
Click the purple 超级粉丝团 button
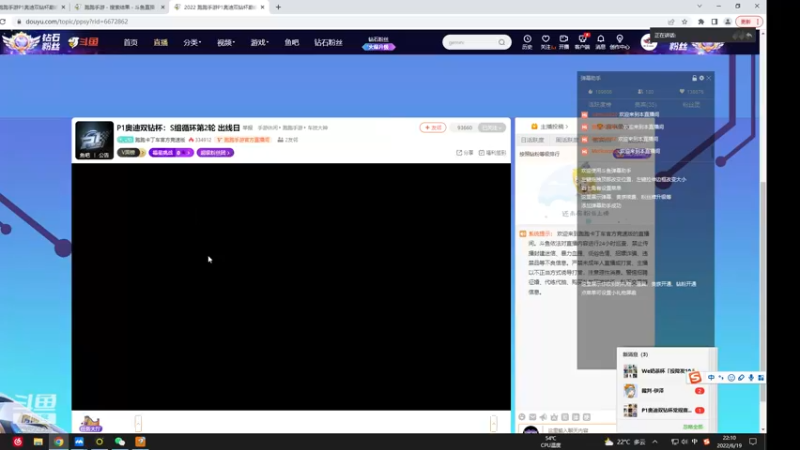[215, 153]
